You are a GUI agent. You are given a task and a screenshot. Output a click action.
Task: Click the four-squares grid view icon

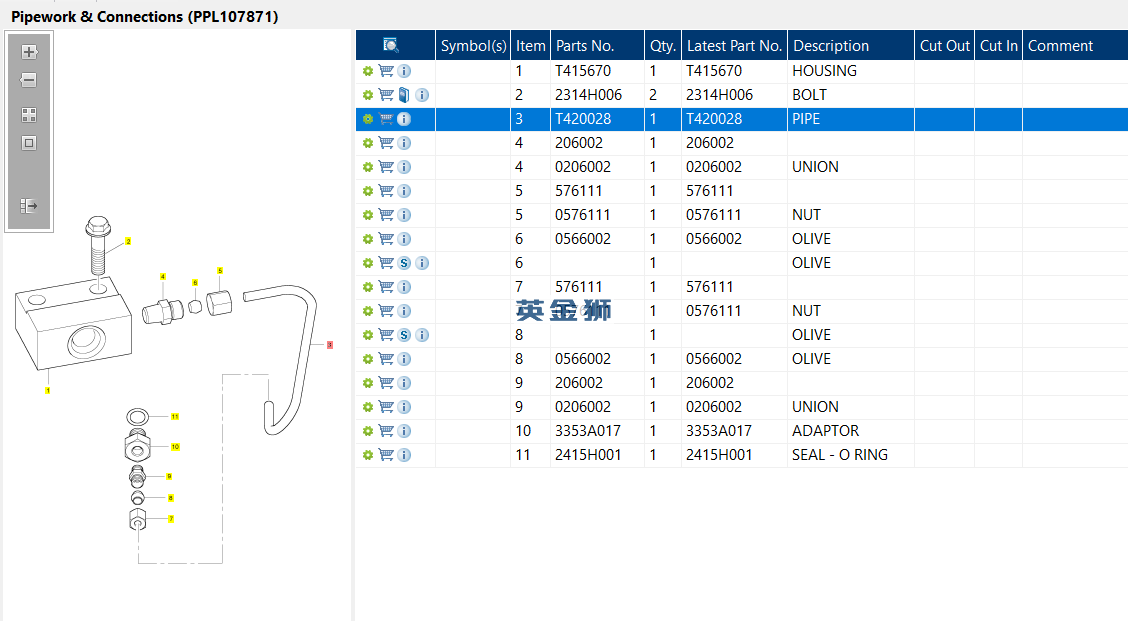tap(29, 115)
